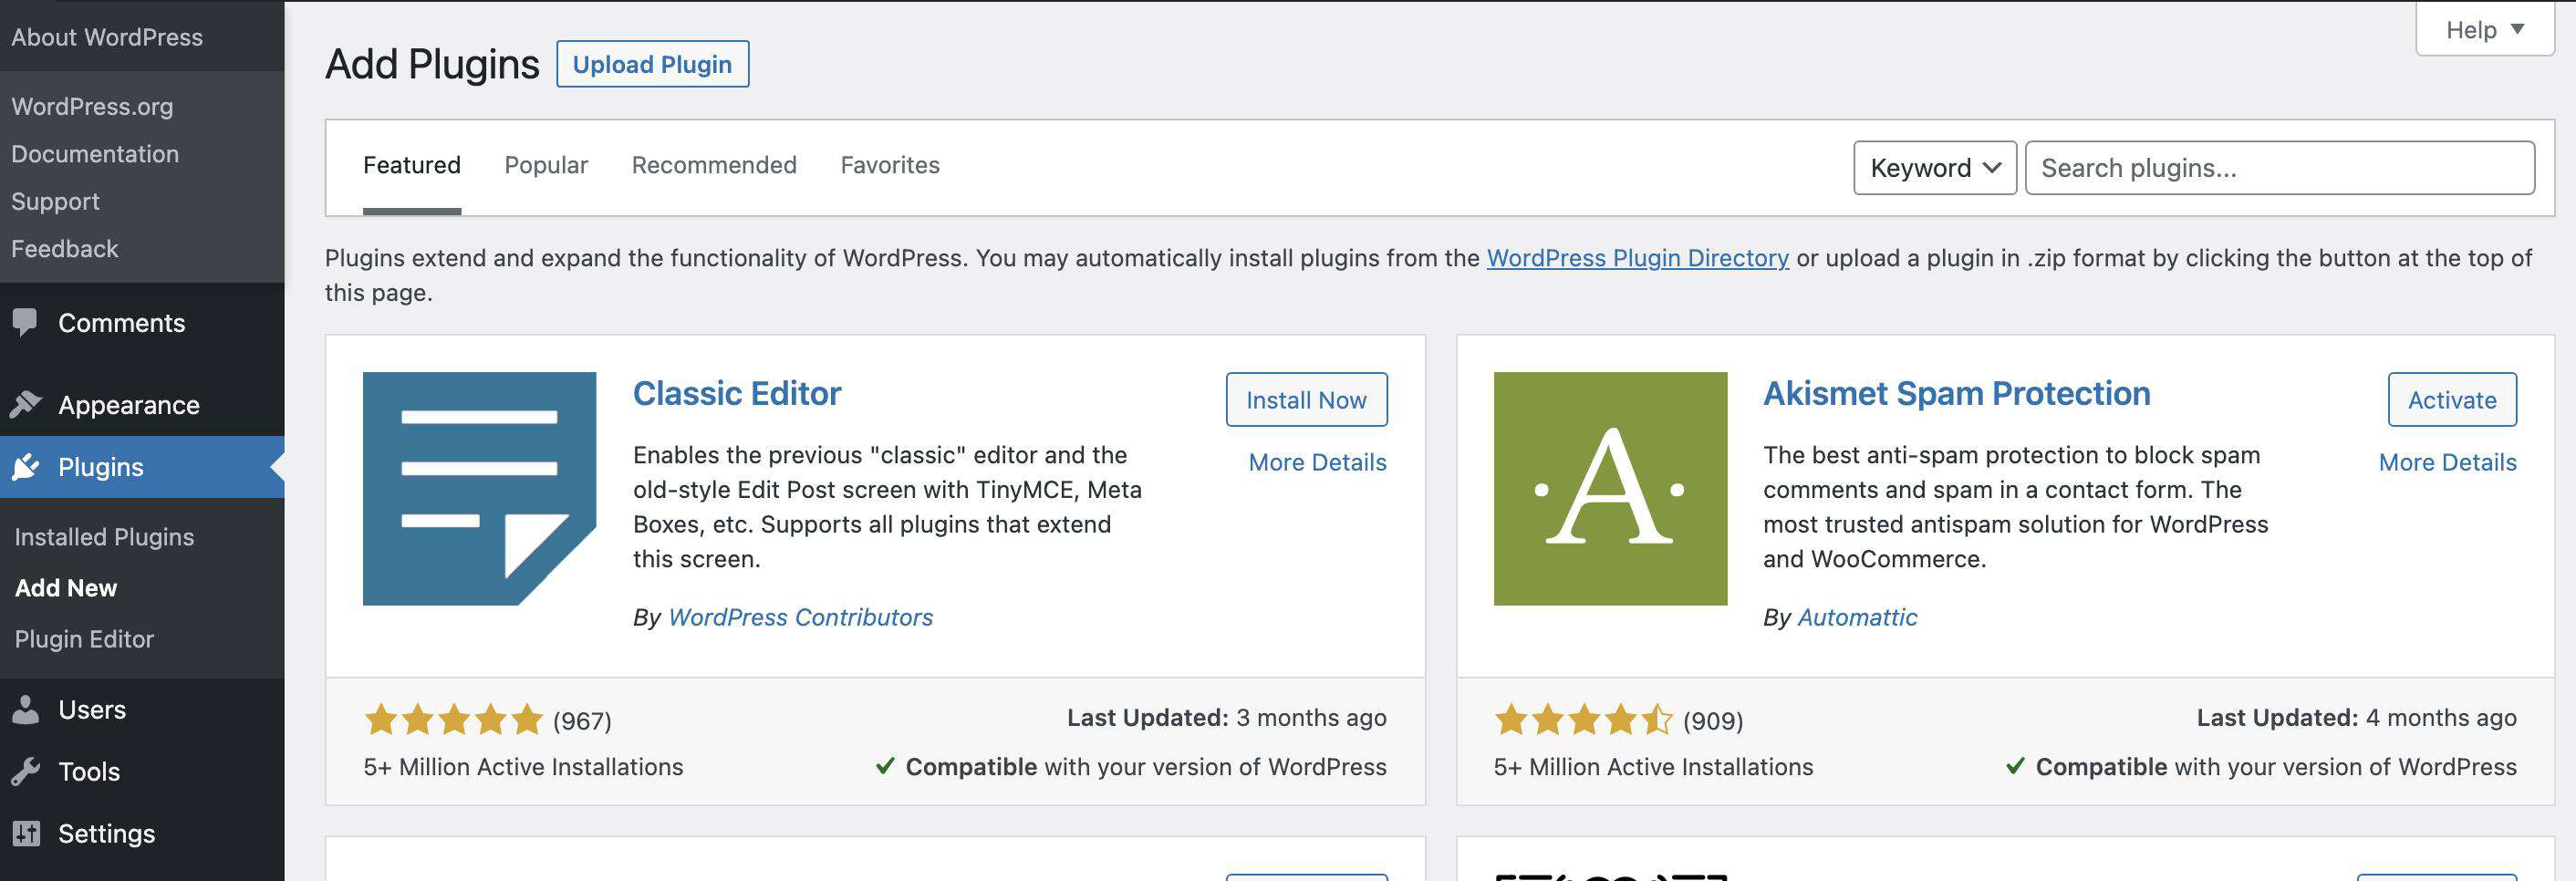Image resolution: width=2576 pixels, height=881 pixels.
Task: Open the WordPress Plugin Directory link
Action: 1637,258
